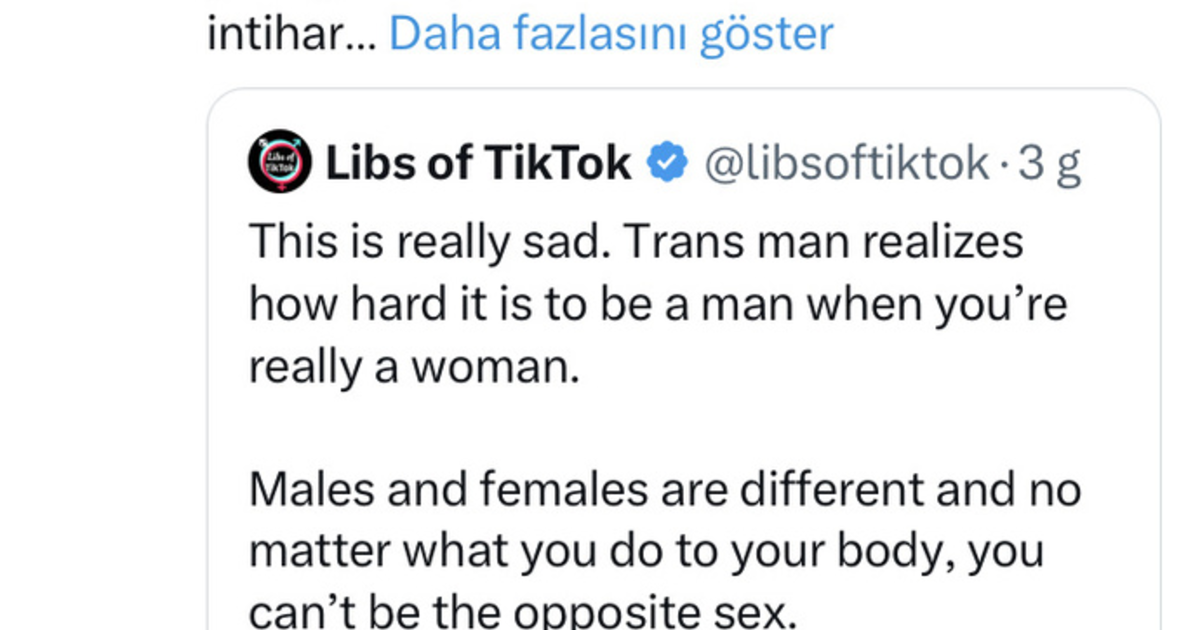Image resolution: width=1200 pixels, height=630 pixels.
Task: Select the "Males and females are different" line
Action: 664,491
